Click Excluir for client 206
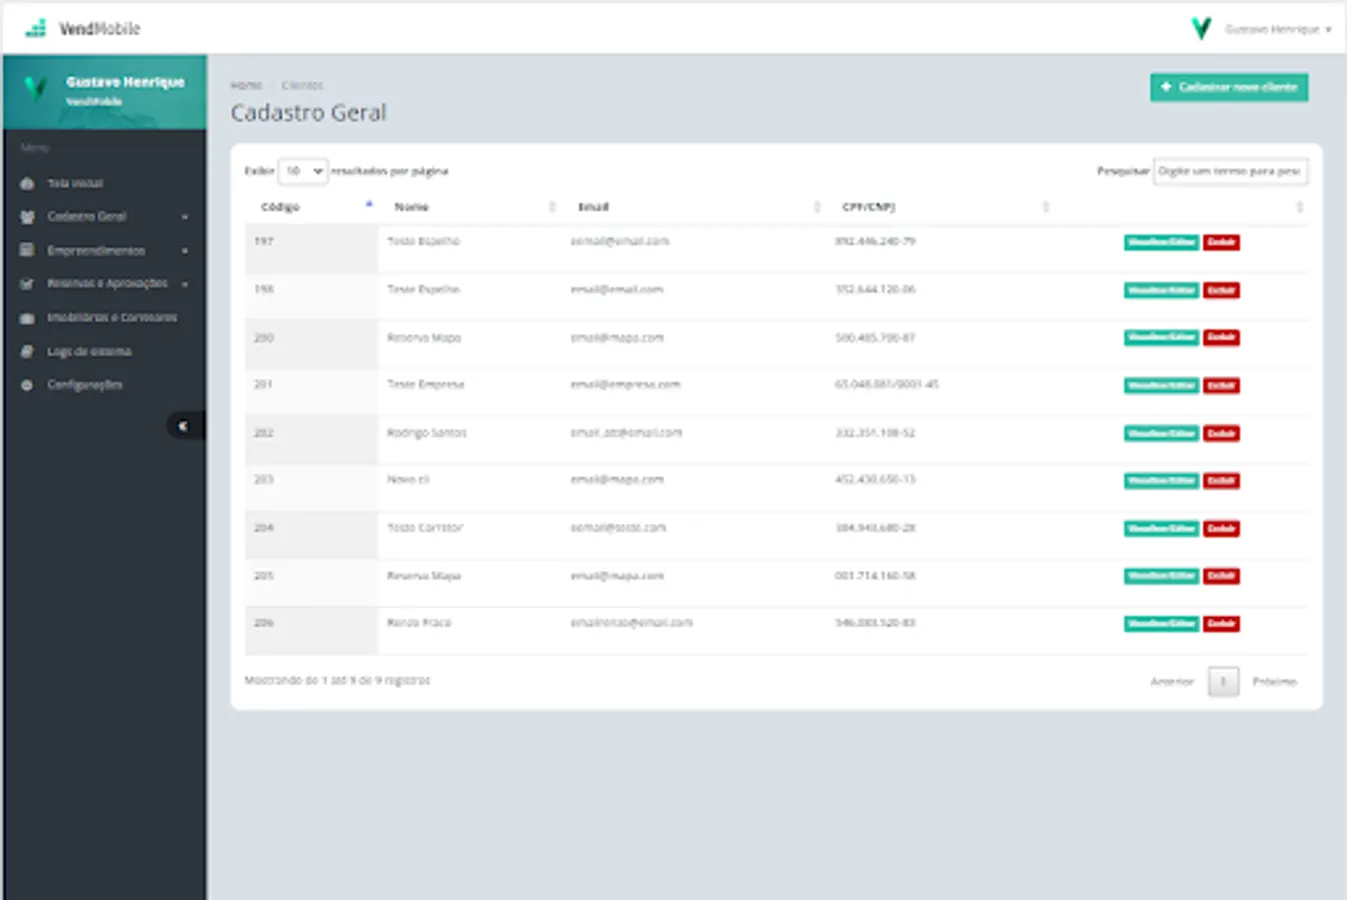 pos(1221,624)
